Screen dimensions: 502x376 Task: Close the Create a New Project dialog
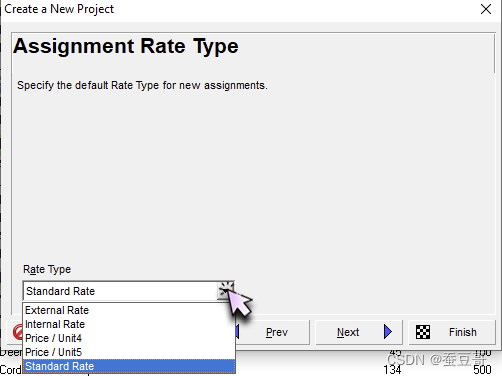coord(486,9)
